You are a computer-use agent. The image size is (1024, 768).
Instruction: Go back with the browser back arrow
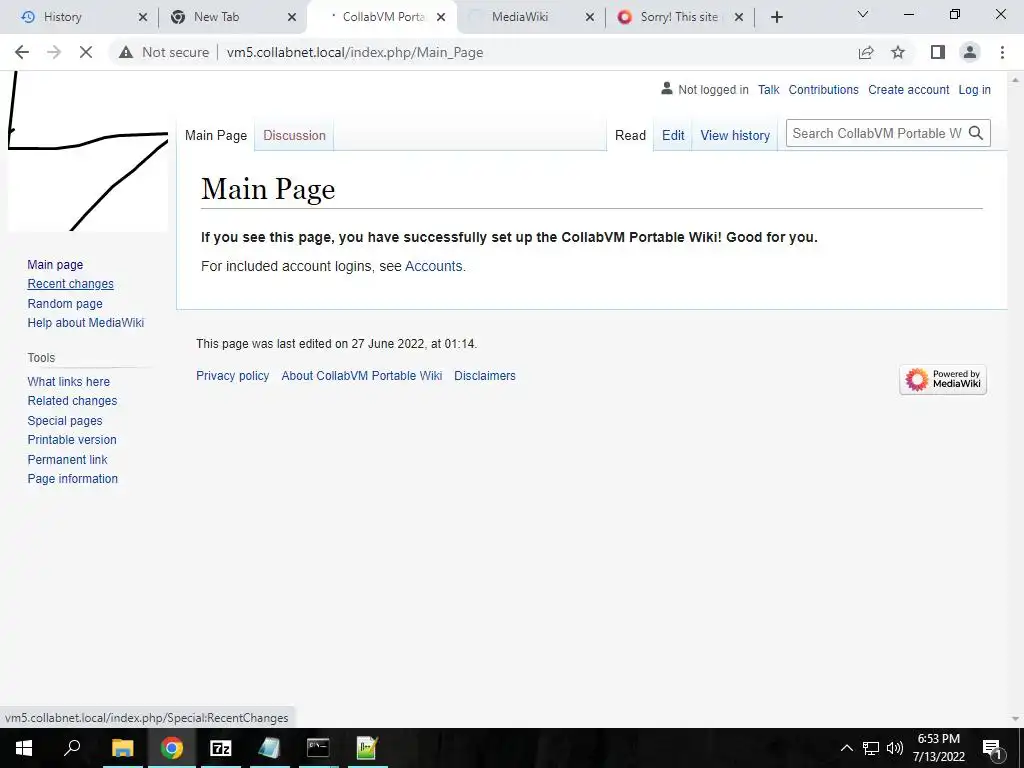pyautogui.click(x=22, y=52)
